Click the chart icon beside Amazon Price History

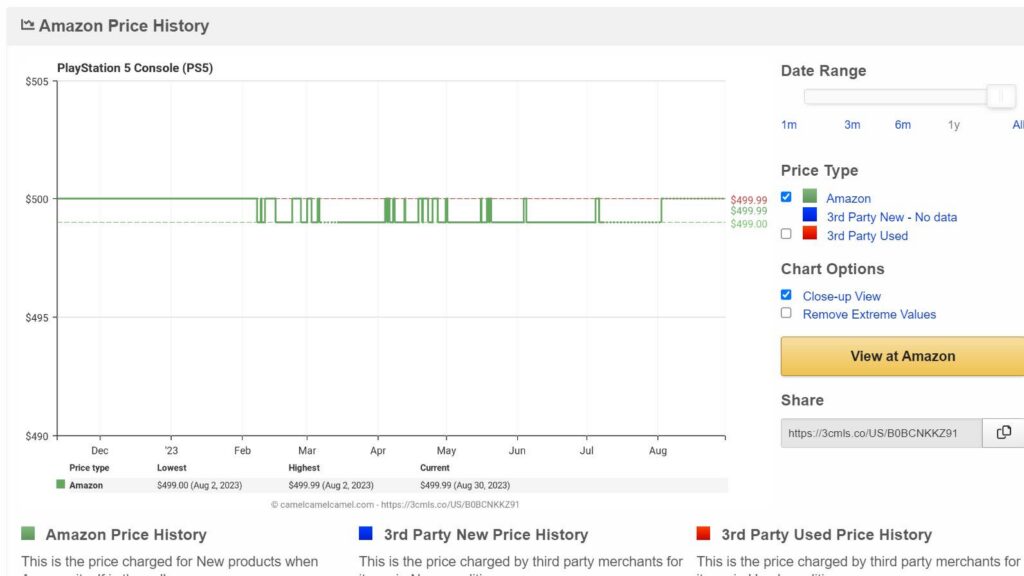(27, 25)
